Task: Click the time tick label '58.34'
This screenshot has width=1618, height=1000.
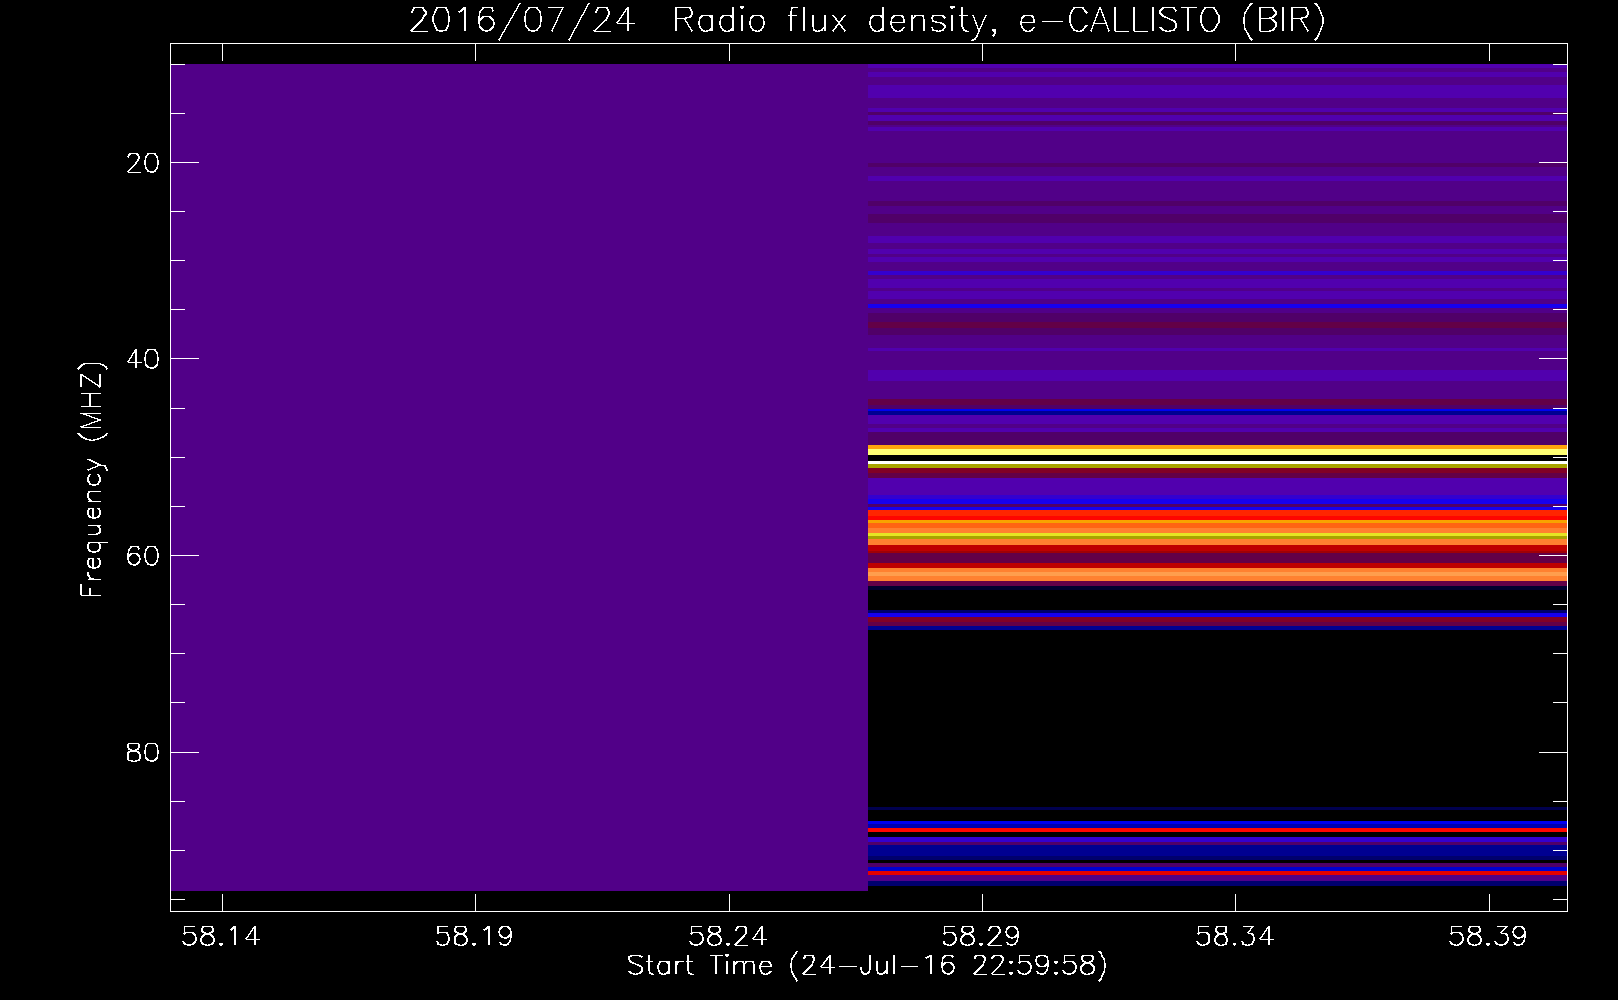Action: click(x=1235, y=937)
